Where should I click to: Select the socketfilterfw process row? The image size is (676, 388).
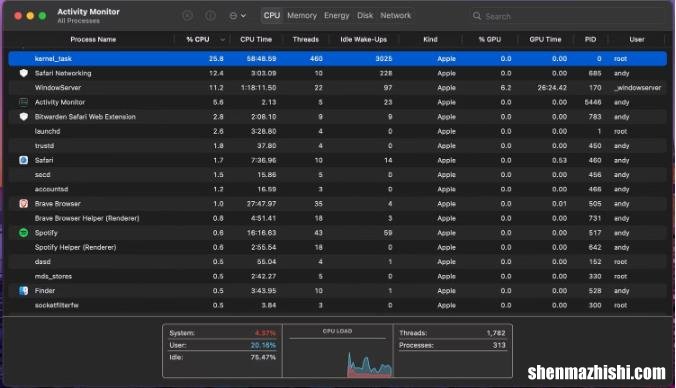338,305
